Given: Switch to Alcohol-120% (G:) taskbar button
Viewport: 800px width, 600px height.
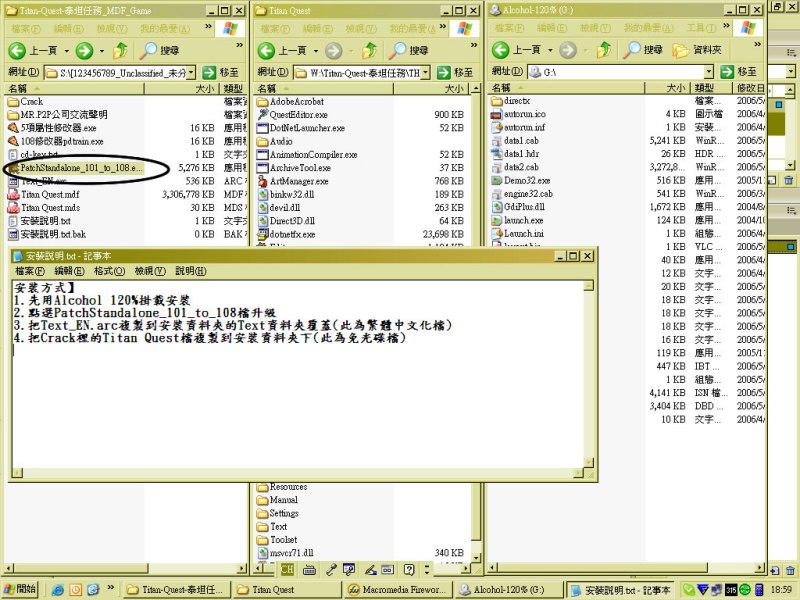Looking at the screenshot, I should click(x=509, y=590).
